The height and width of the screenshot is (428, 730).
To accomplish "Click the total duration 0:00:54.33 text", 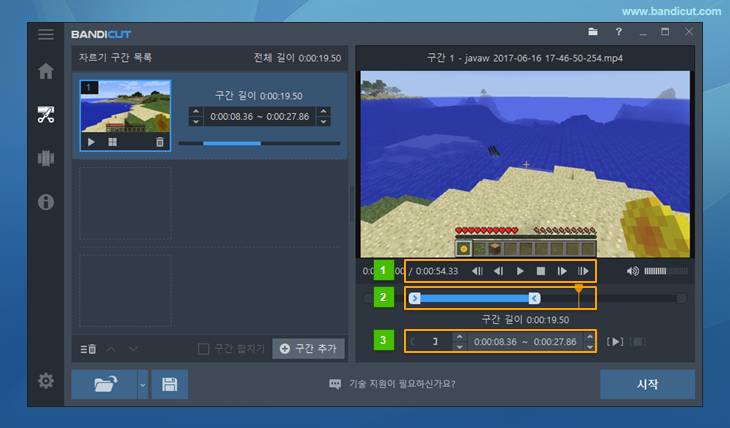I will tap(437, 271).
